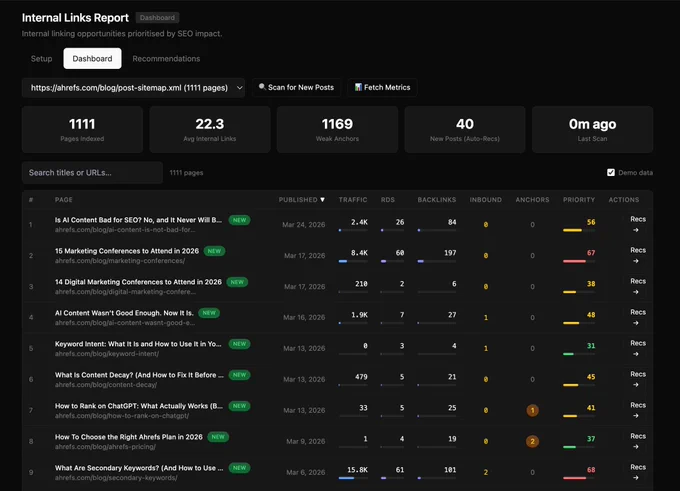Viewport: 680px width, 491px height.
Task: Open 'Keyword Intent: What It Is' title
Action: coord(138,344)
